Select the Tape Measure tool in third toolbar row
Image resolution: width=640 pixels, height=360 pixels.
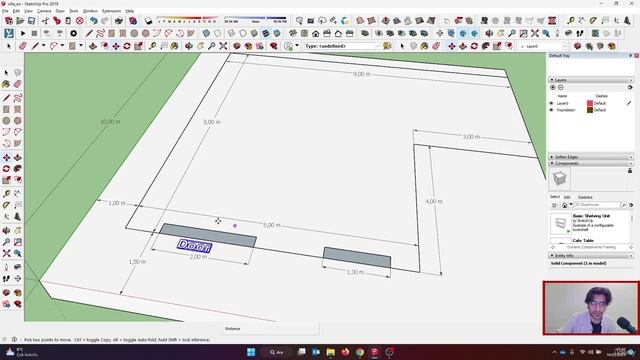pyautogui.click(x=153, y=46)
